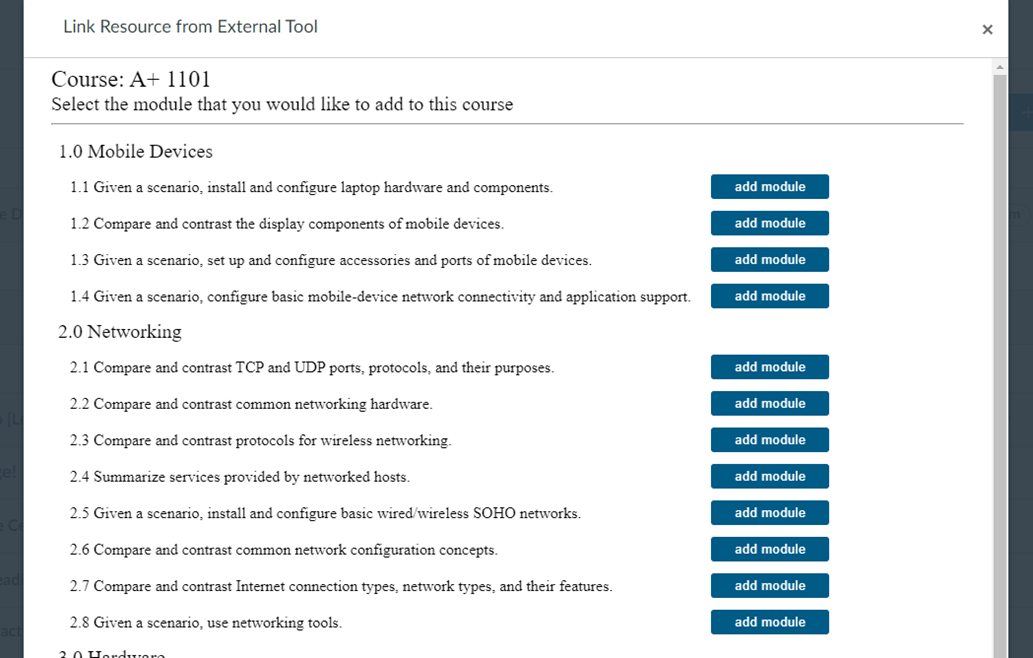The image size is (1033, 658).
Task: Add module 2.1 TCP and UDP ports
Action: pyautogui.click(x=769, y=367)
